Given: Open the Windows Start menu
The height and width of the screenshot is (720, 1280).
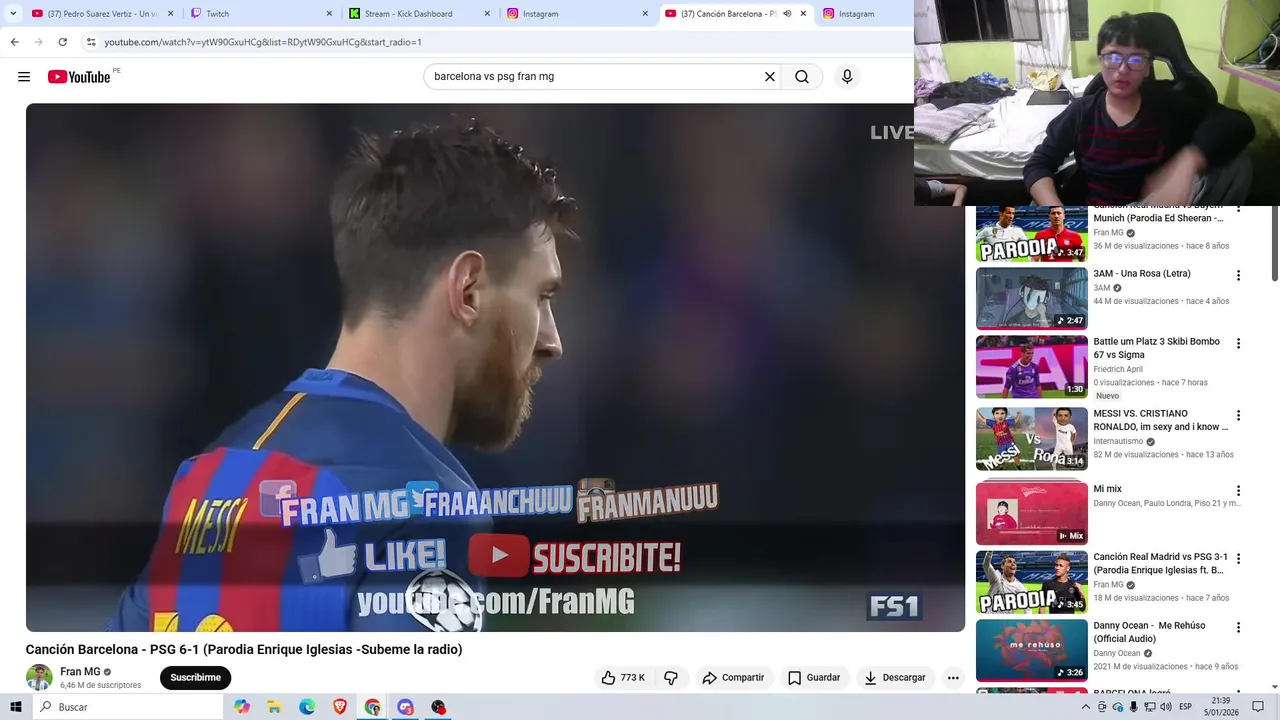Looking at the screenshot, I should tap(16, 707).
